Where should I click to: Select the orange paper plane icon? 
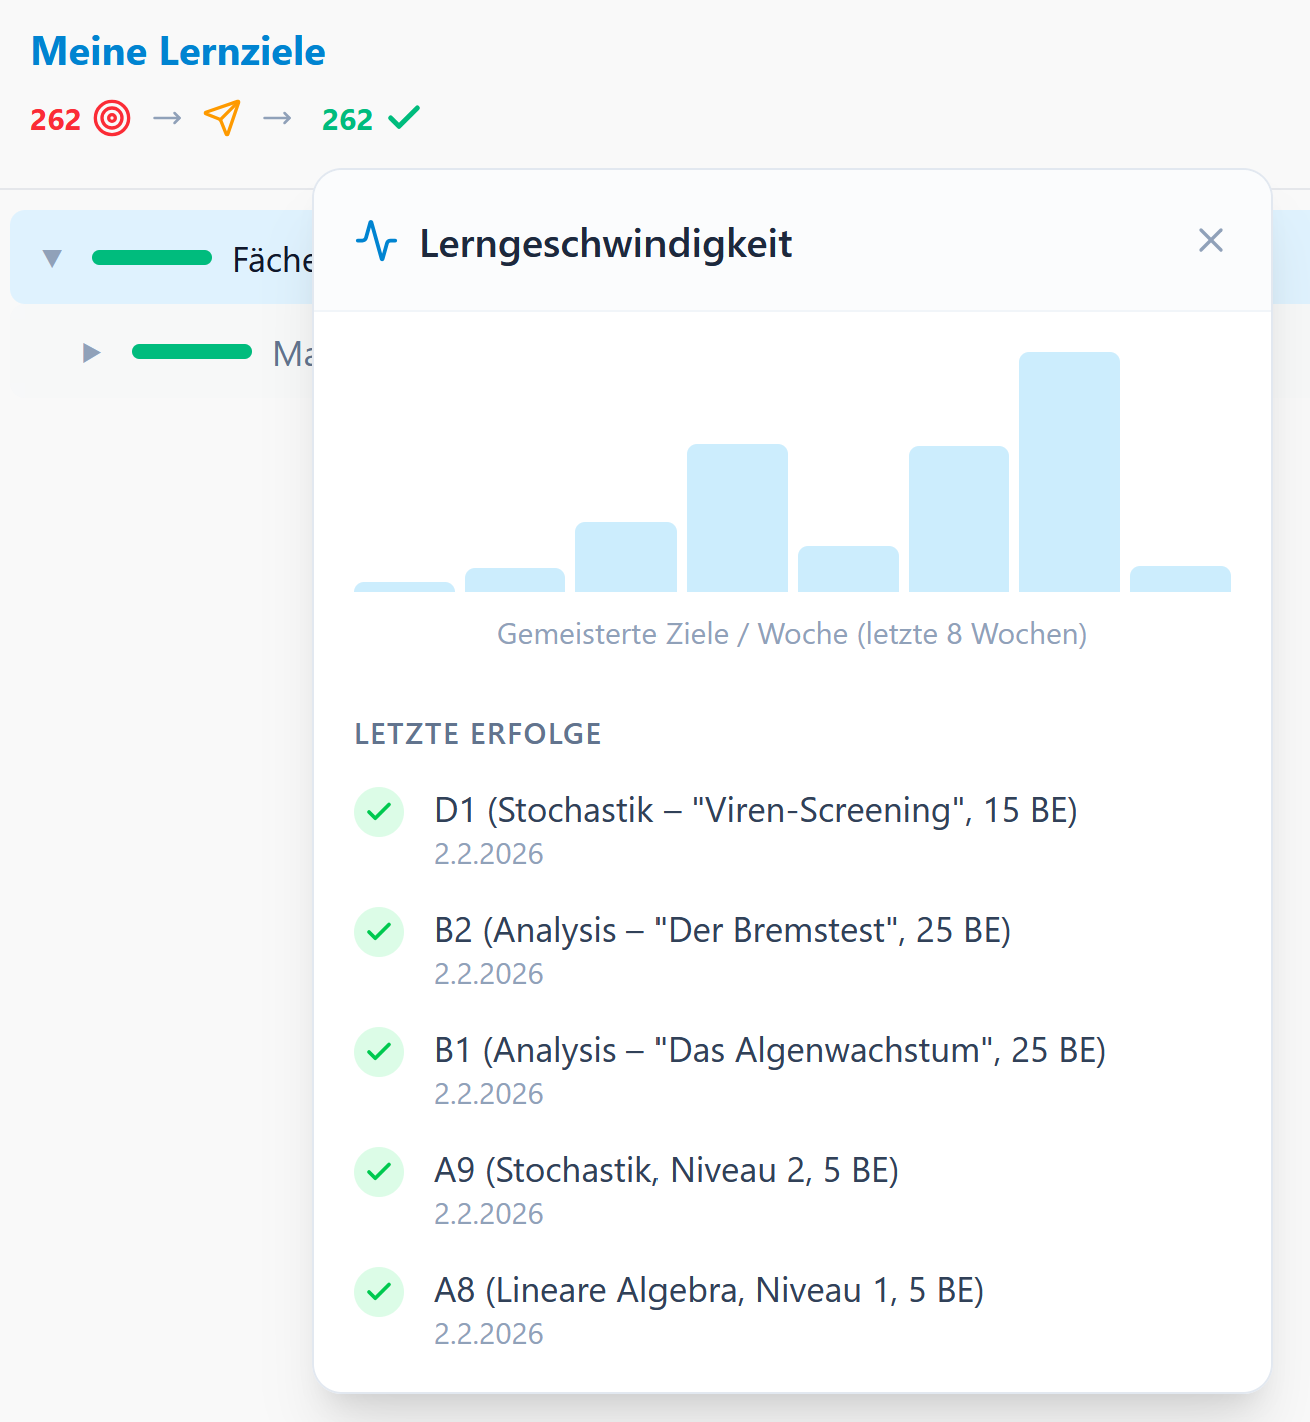221,119
